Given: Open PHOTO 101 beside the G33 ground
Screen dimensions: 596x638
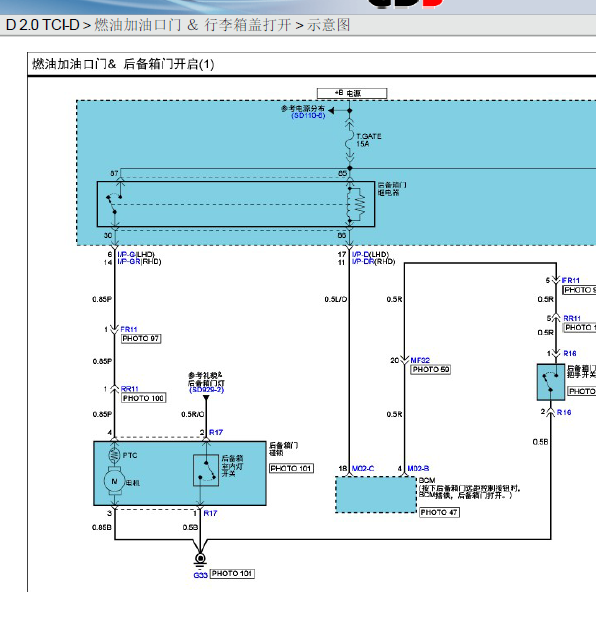Looking at the screenshot, I should [232, 573].
